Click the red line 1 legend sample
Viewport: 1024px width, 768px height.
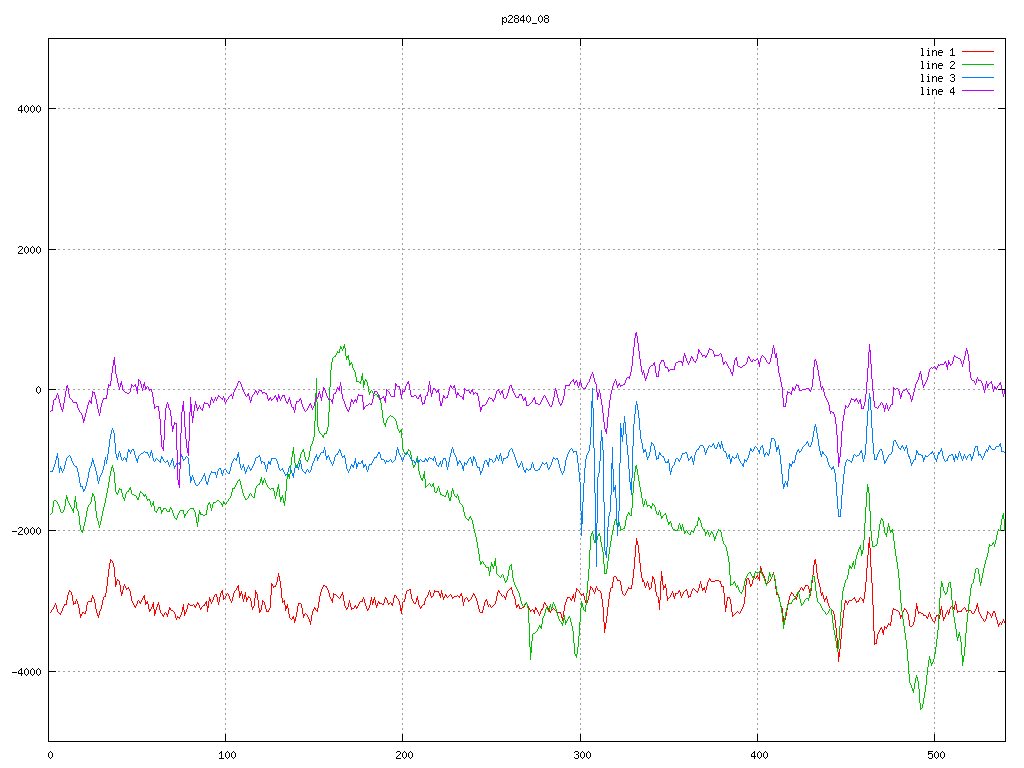coord(978,52)
